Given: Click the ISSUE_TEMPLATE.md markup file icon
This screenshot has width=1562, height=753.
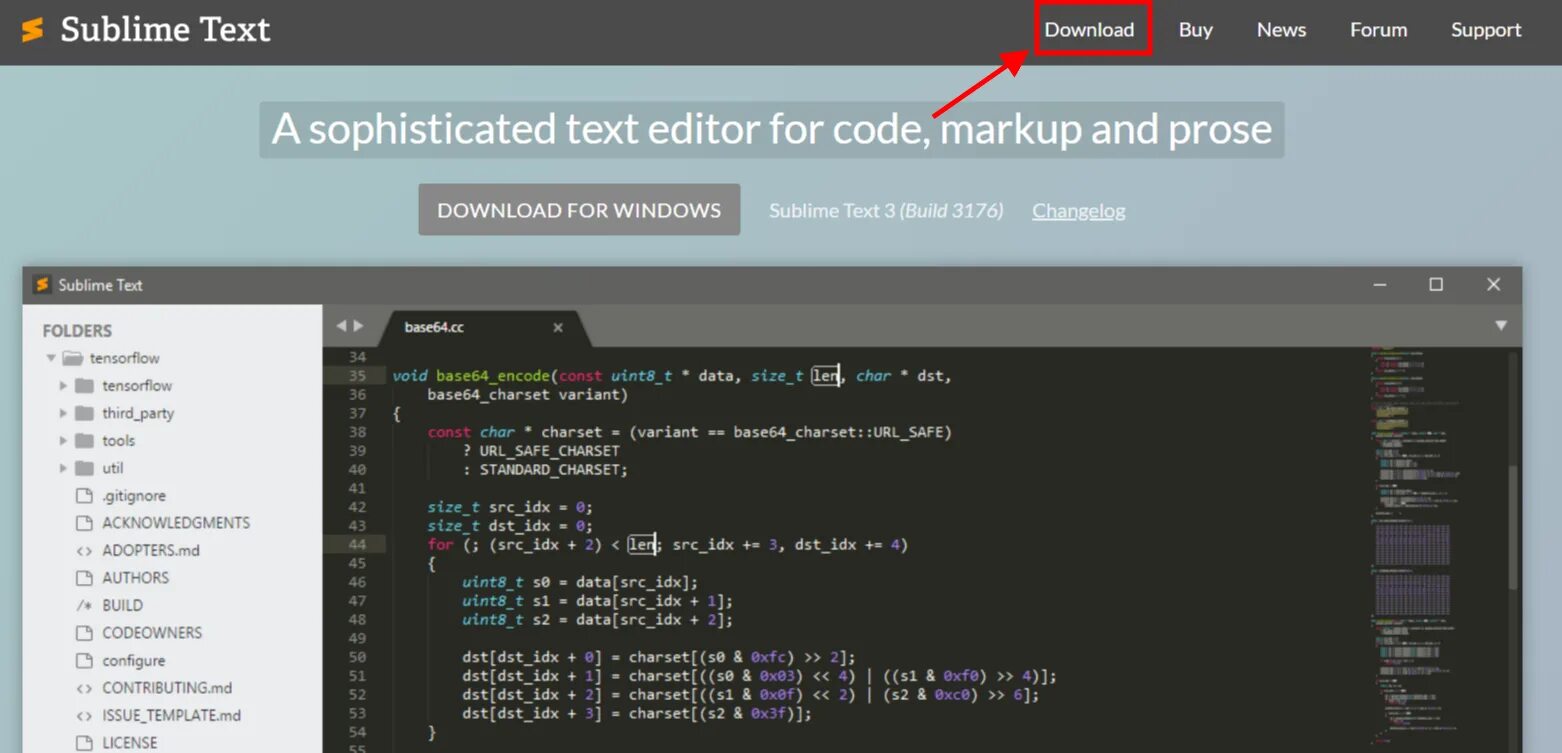Looking at the screenshot, I should pos(84,716).
